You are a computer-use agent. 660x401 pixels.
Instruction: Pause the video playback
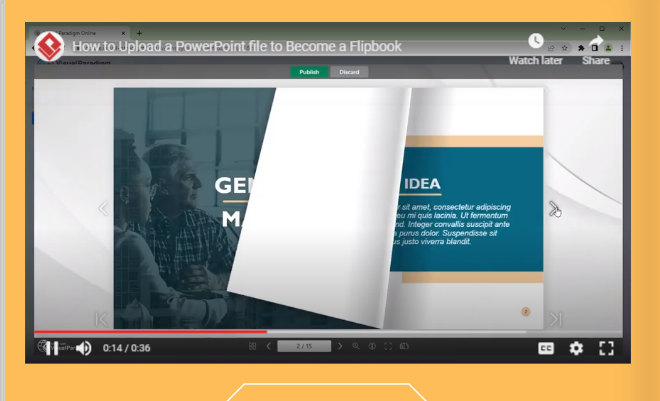click(52, 348)
